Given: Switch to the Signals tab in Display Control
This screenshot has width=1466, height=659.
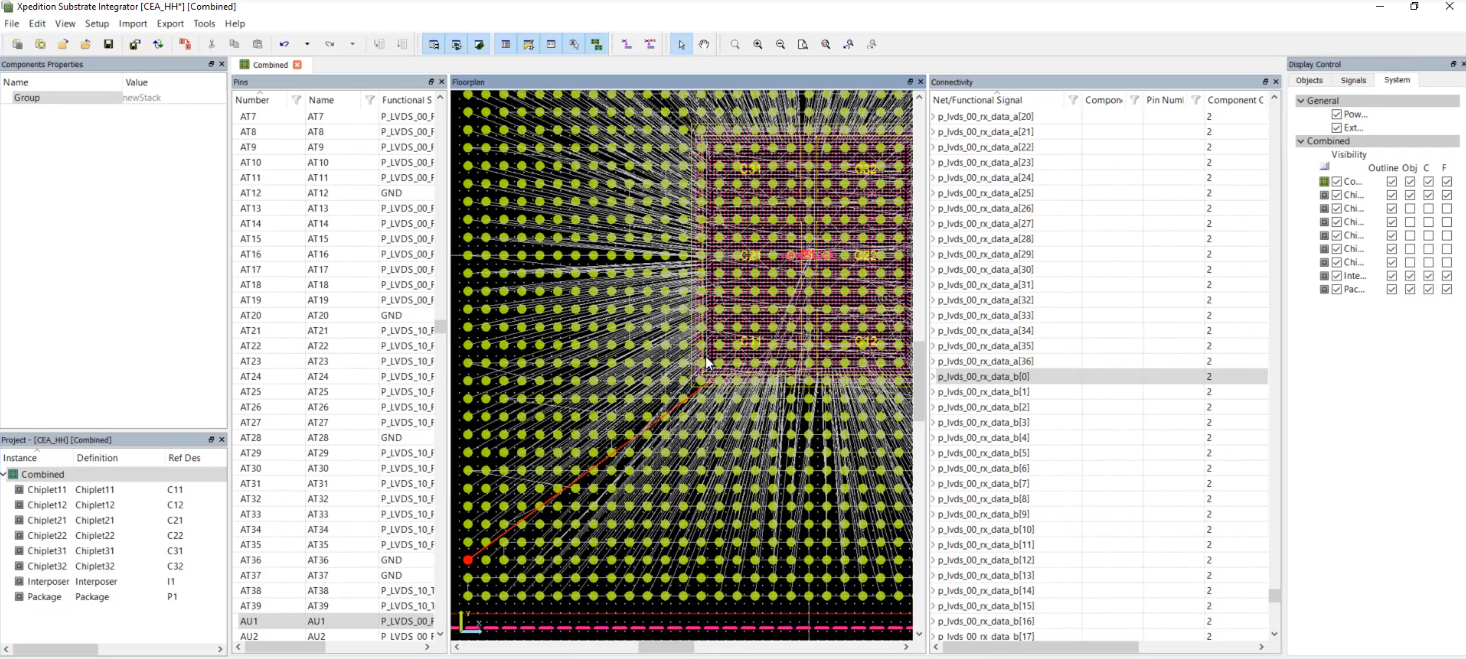Looking at the screenshot, I should coord(1353,80).
